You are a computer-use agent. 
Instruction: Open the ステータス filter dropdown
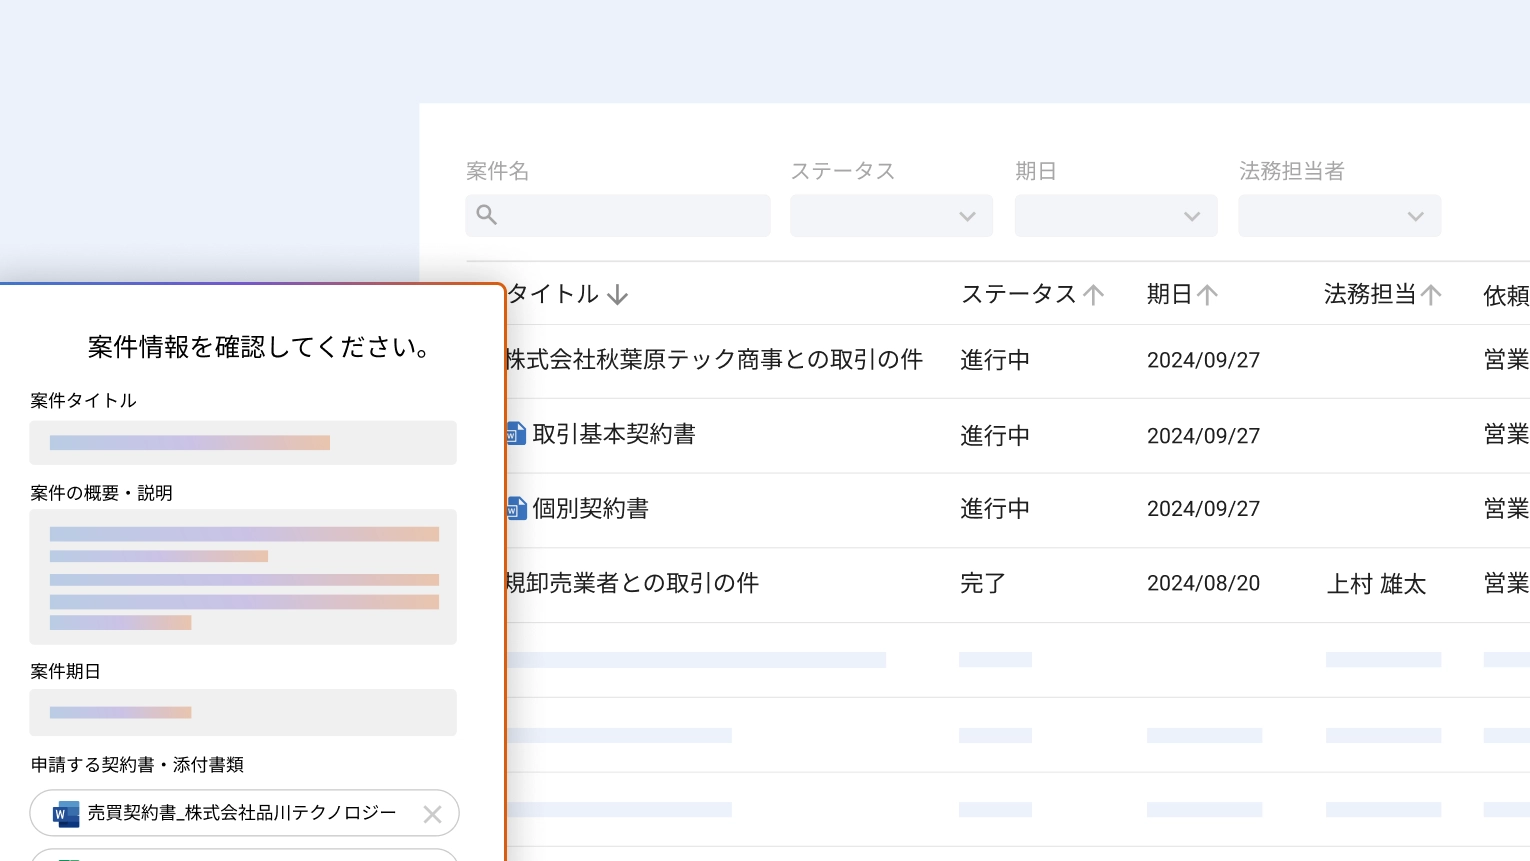click(x=891, y=216)
